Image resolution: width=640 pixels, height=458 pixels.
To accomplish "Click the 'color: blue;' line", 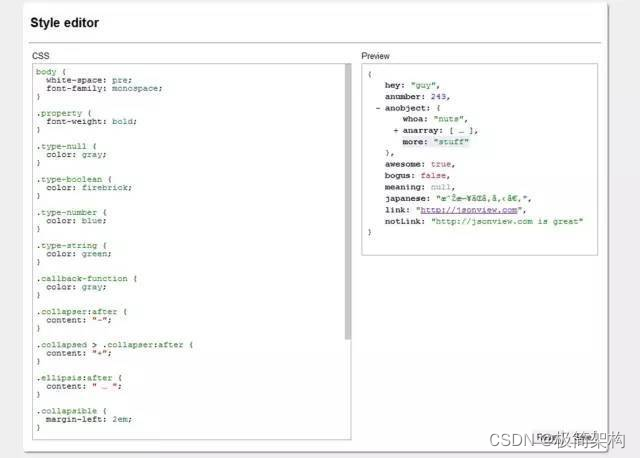I will 76,220.
